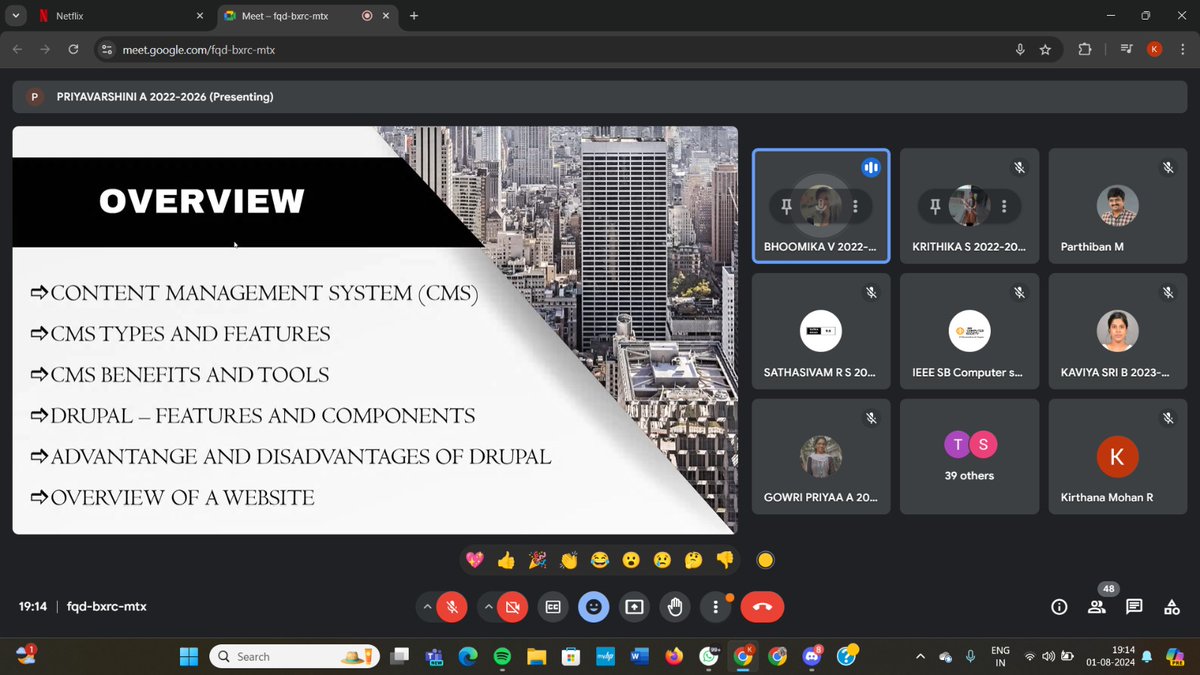This screenshot has width=1200, height=675.
Task: Leave the call
Action: pos(762,606)
